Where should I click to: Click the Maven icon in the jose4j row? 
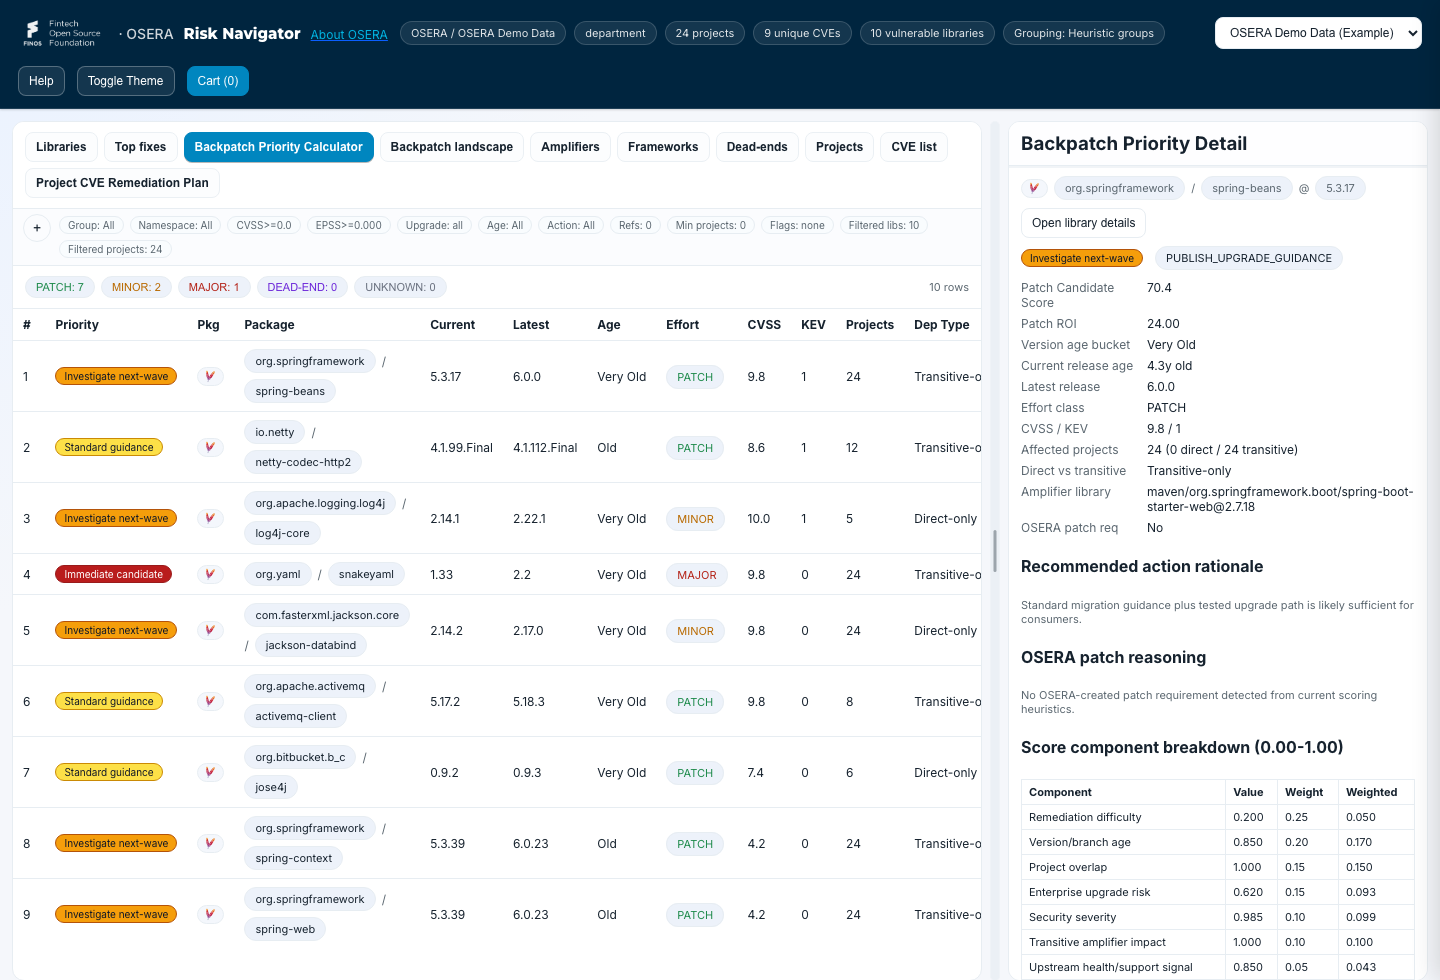(x=210, y=773)
